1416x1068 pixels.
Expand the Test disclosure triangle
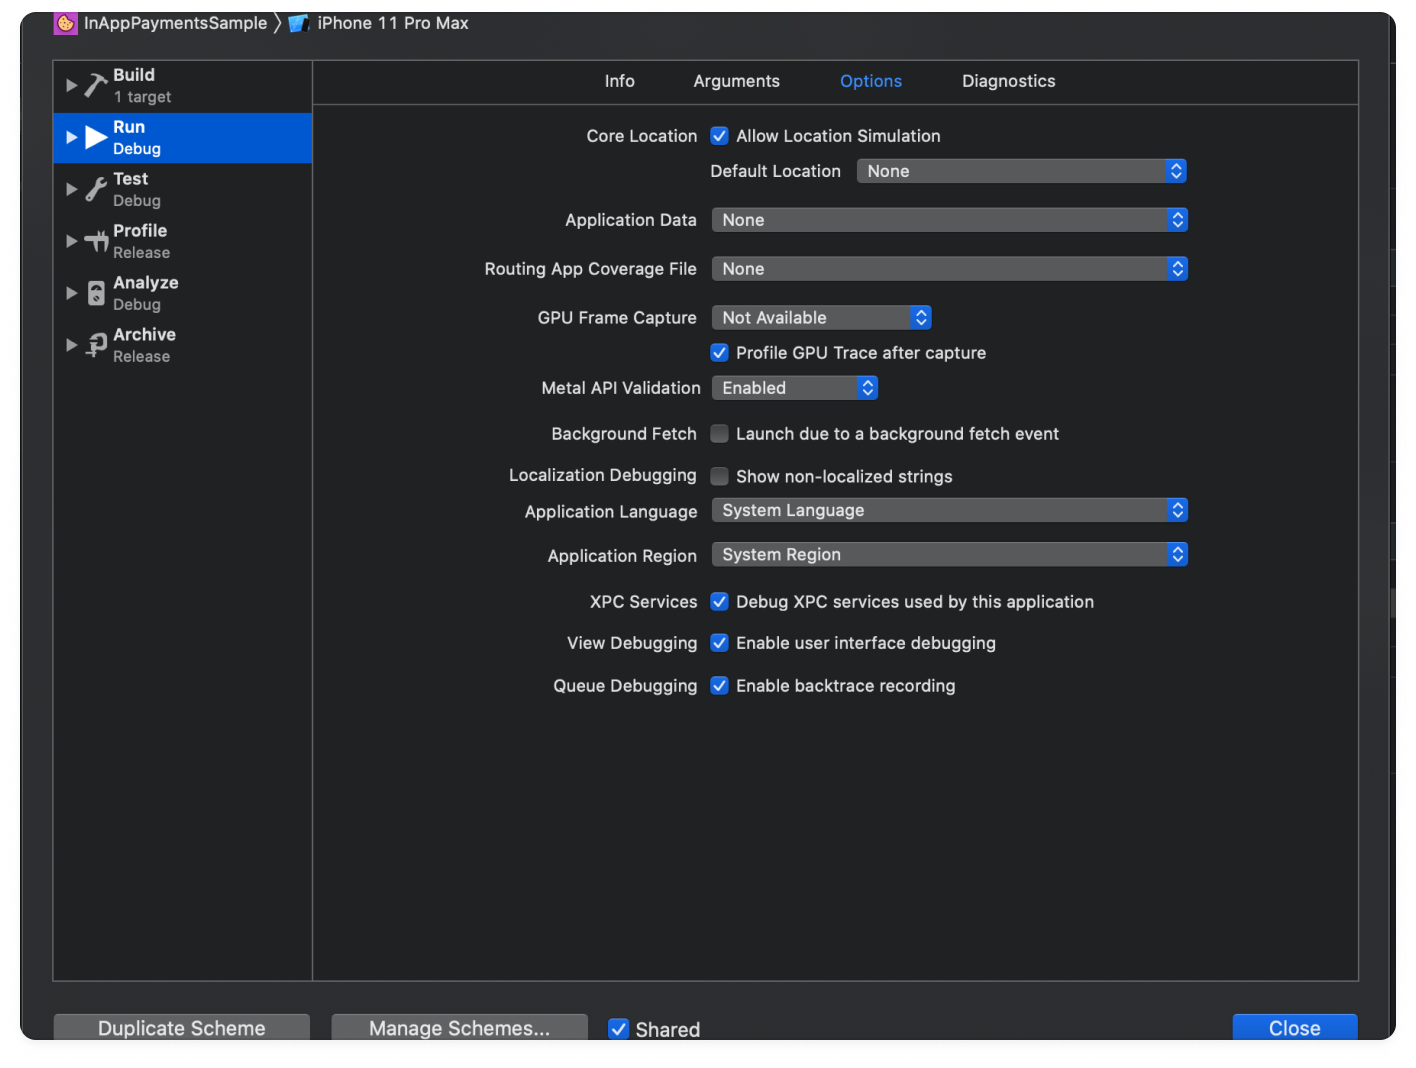coord(71,189)
